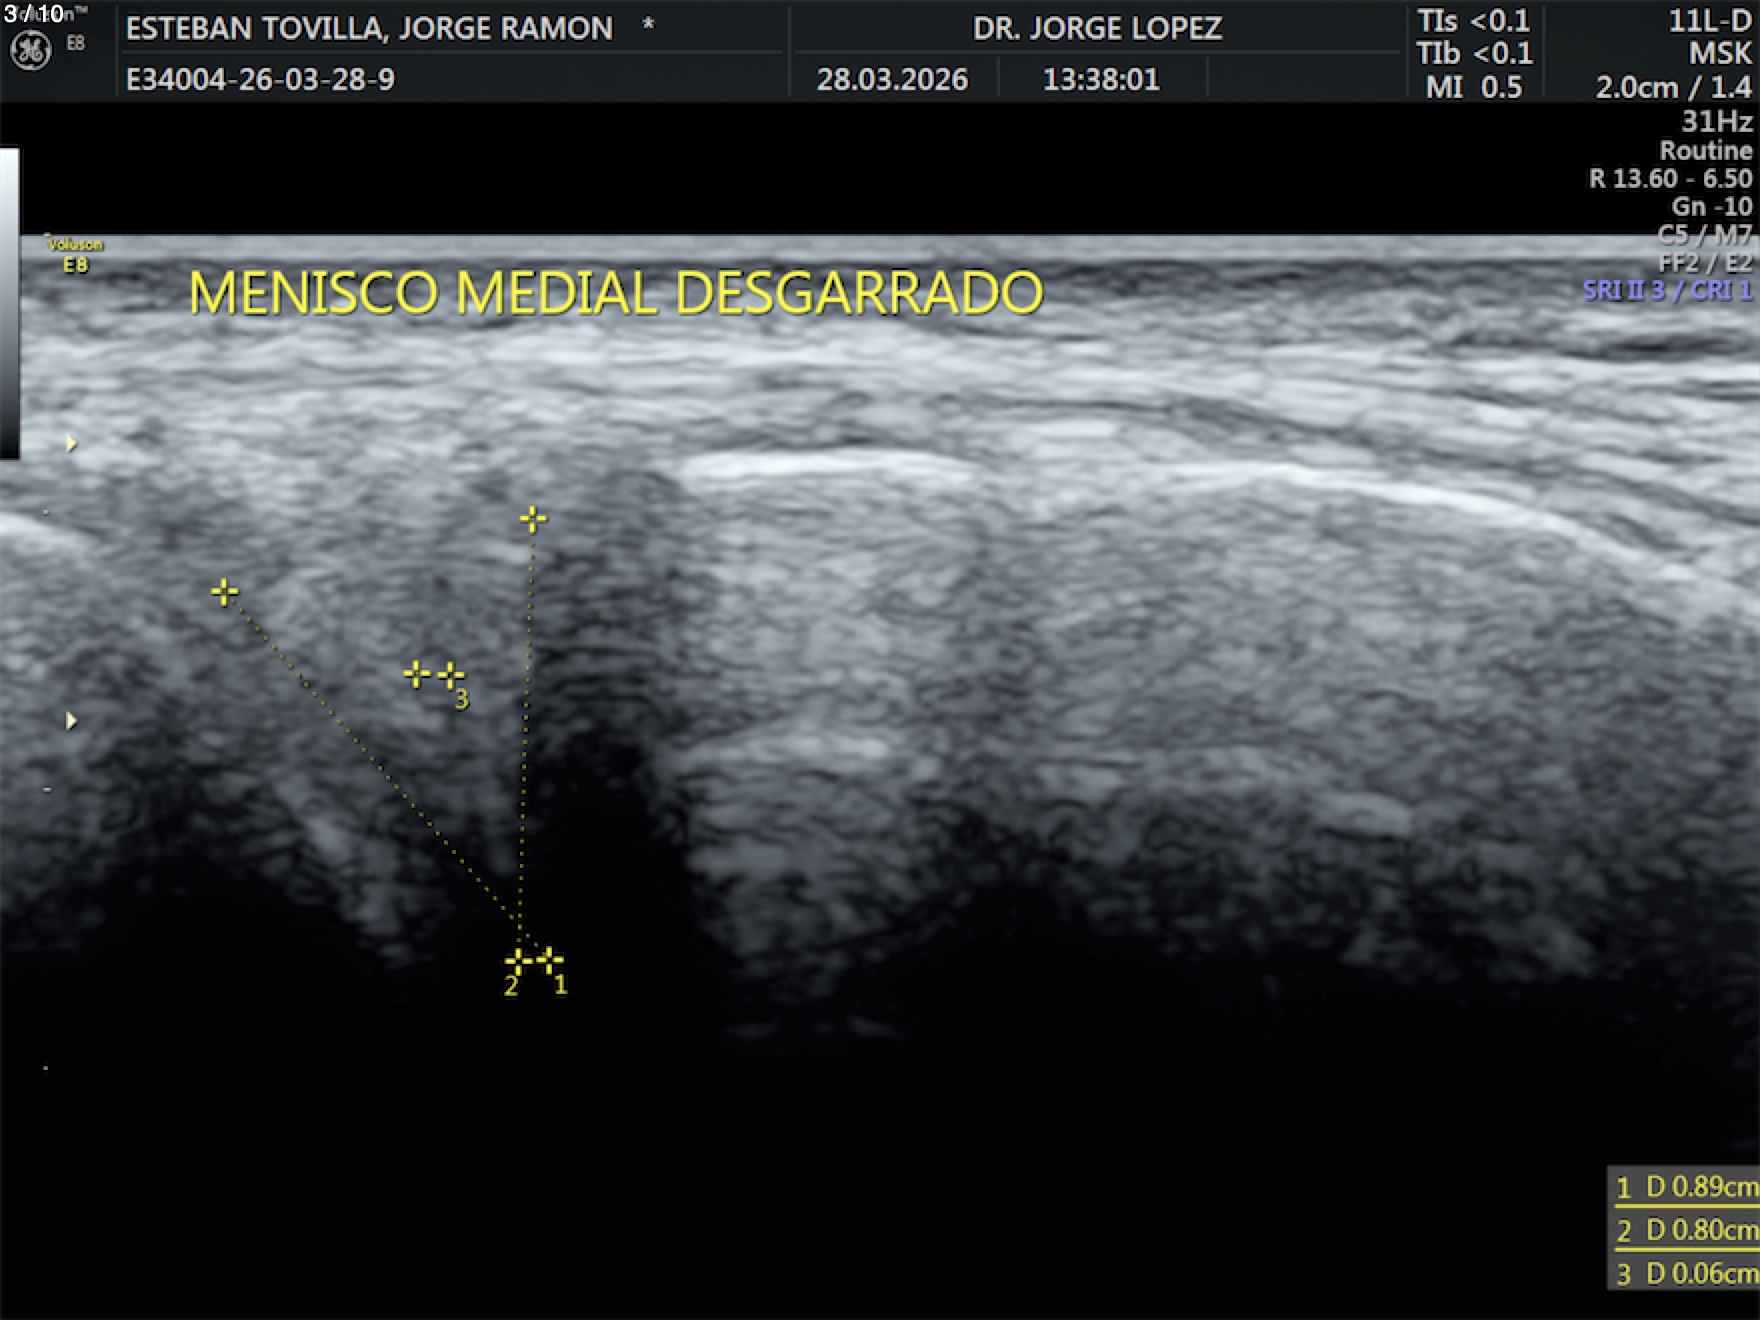Click the Gn -10 gain value
The image size is (1760, 1320).
click(1711, 206)
